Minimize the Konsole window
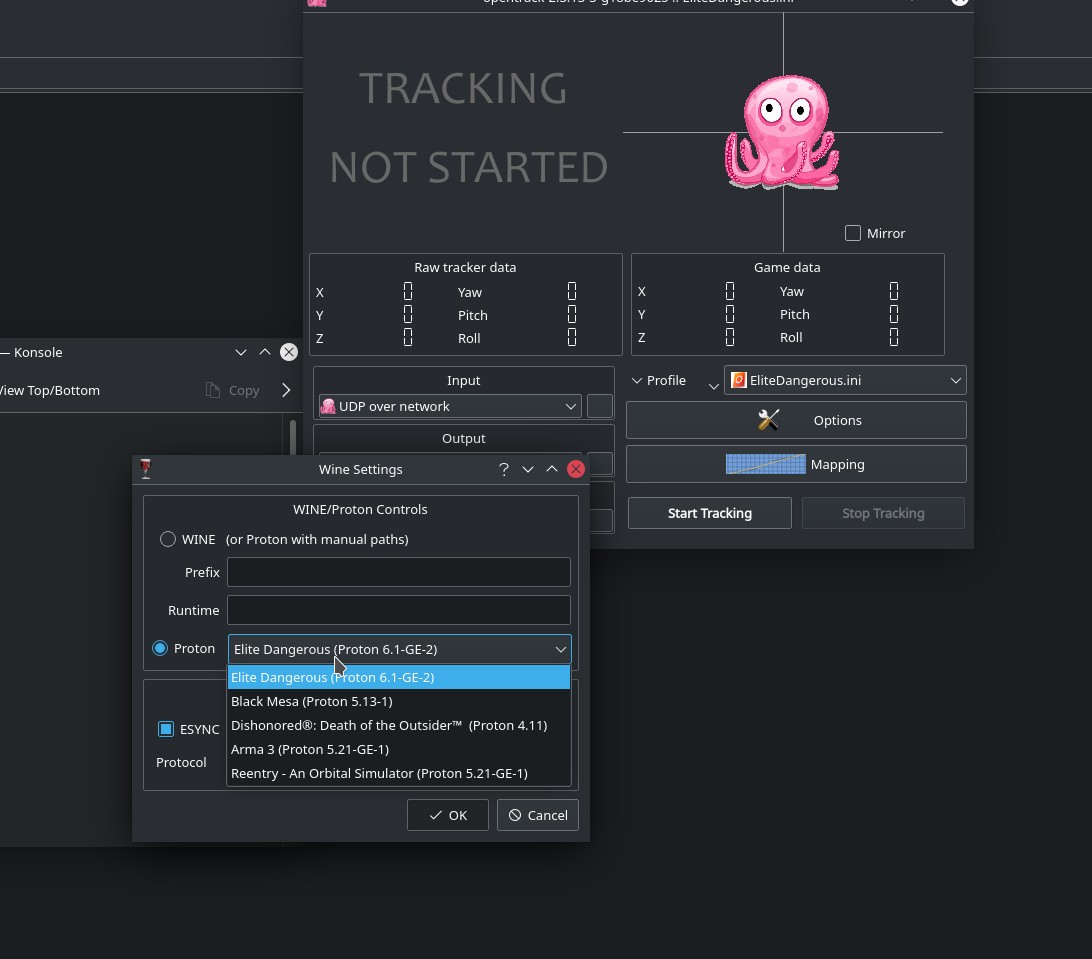This screenshot has height=959, width=1092. 241,352
